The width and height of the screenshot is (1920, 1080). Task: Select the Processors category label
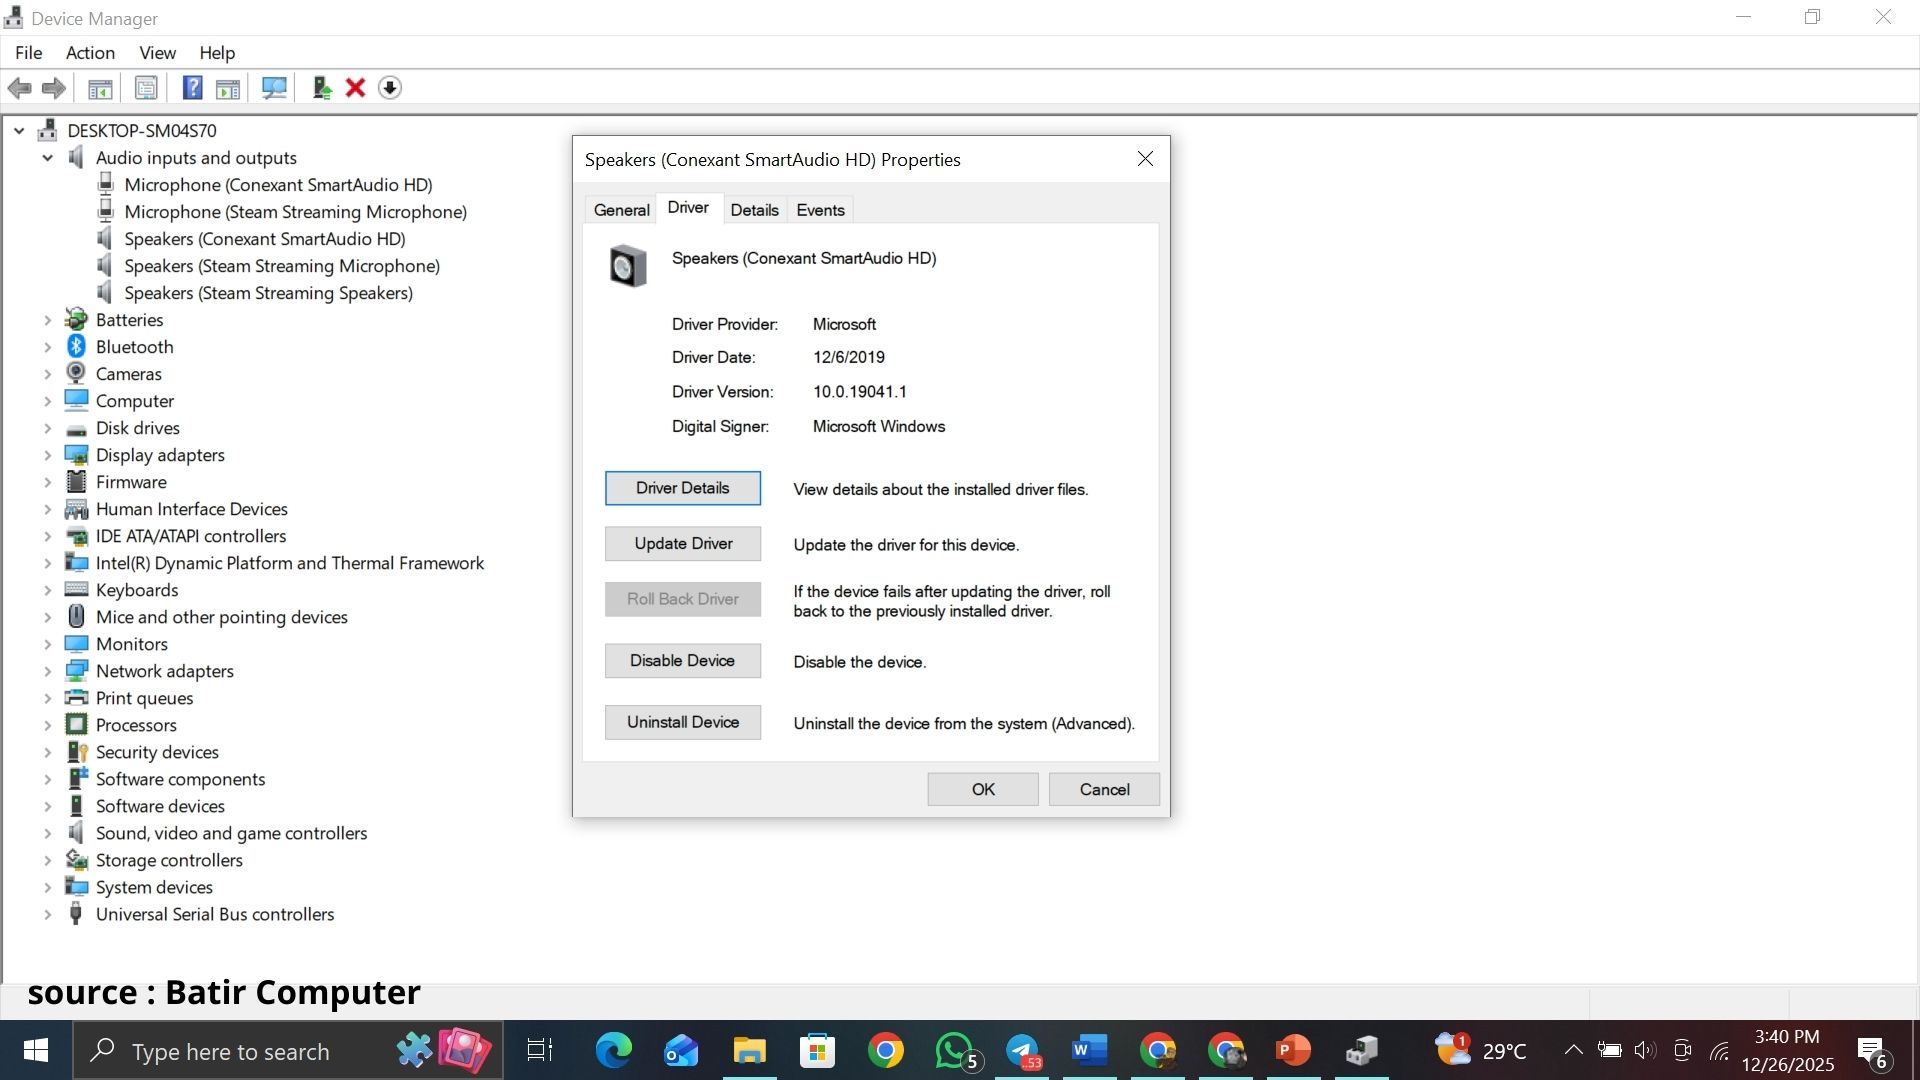(136, 725)
